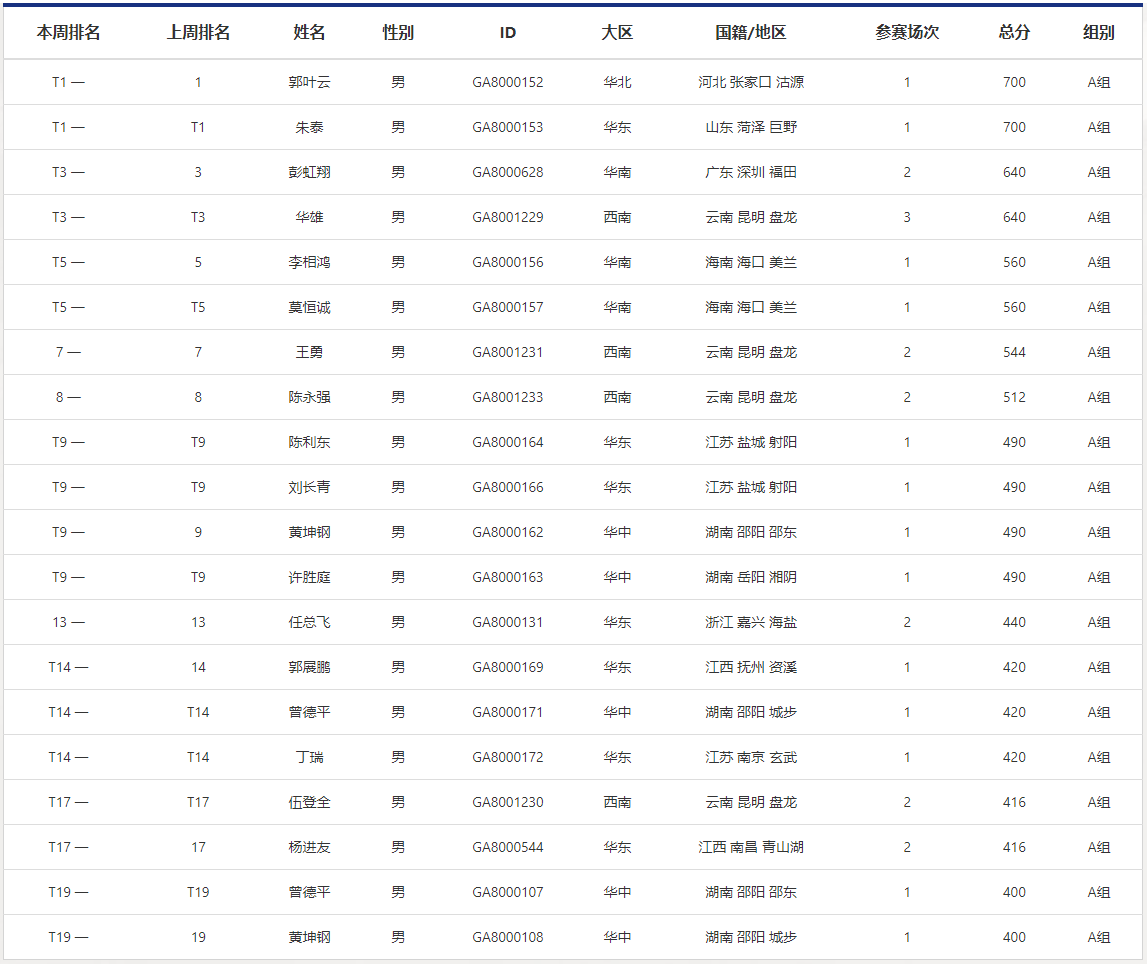Select player name 王勇
The height and width of the screenshot is (964, 1147).
(309, 352)
